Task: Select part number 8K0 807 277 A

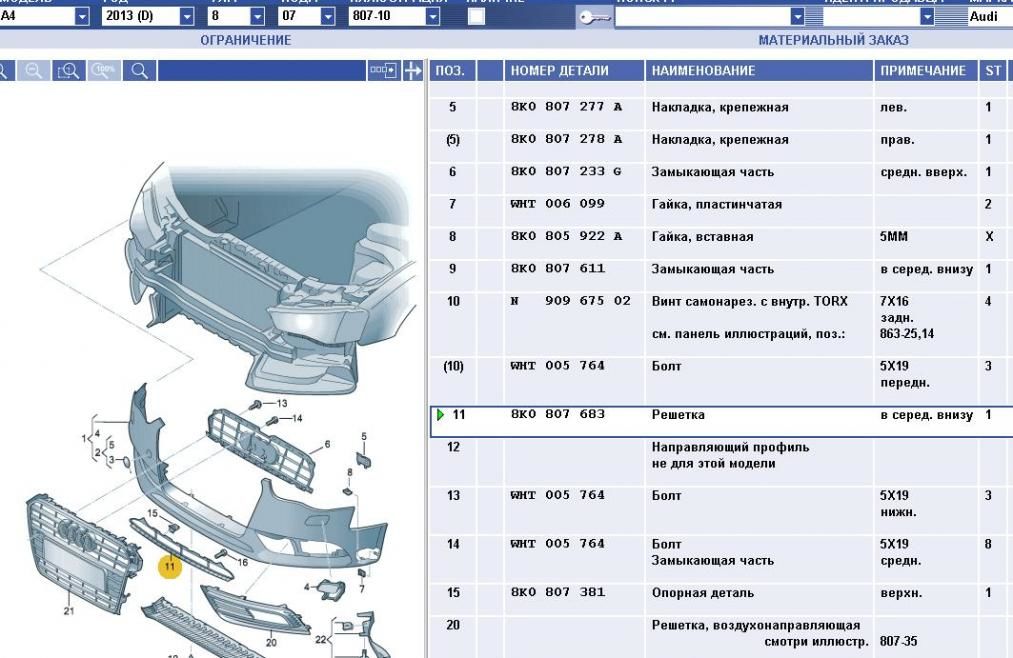Action: pos(567,107)
